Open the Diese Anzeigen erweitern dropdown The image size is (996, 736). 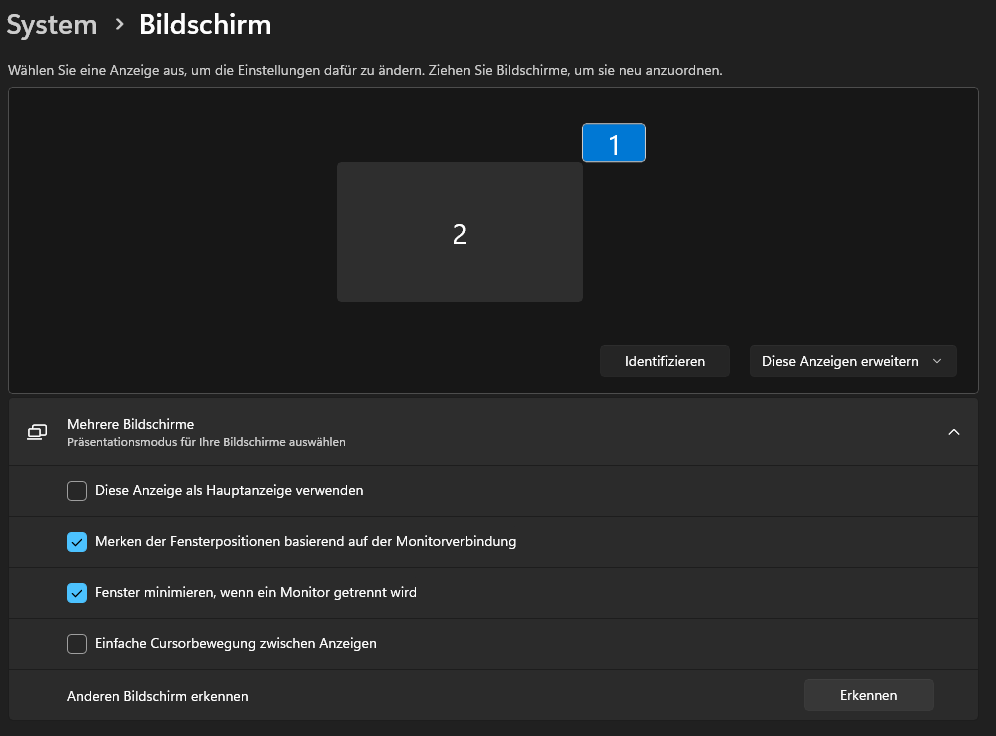[x=852, y=361]
